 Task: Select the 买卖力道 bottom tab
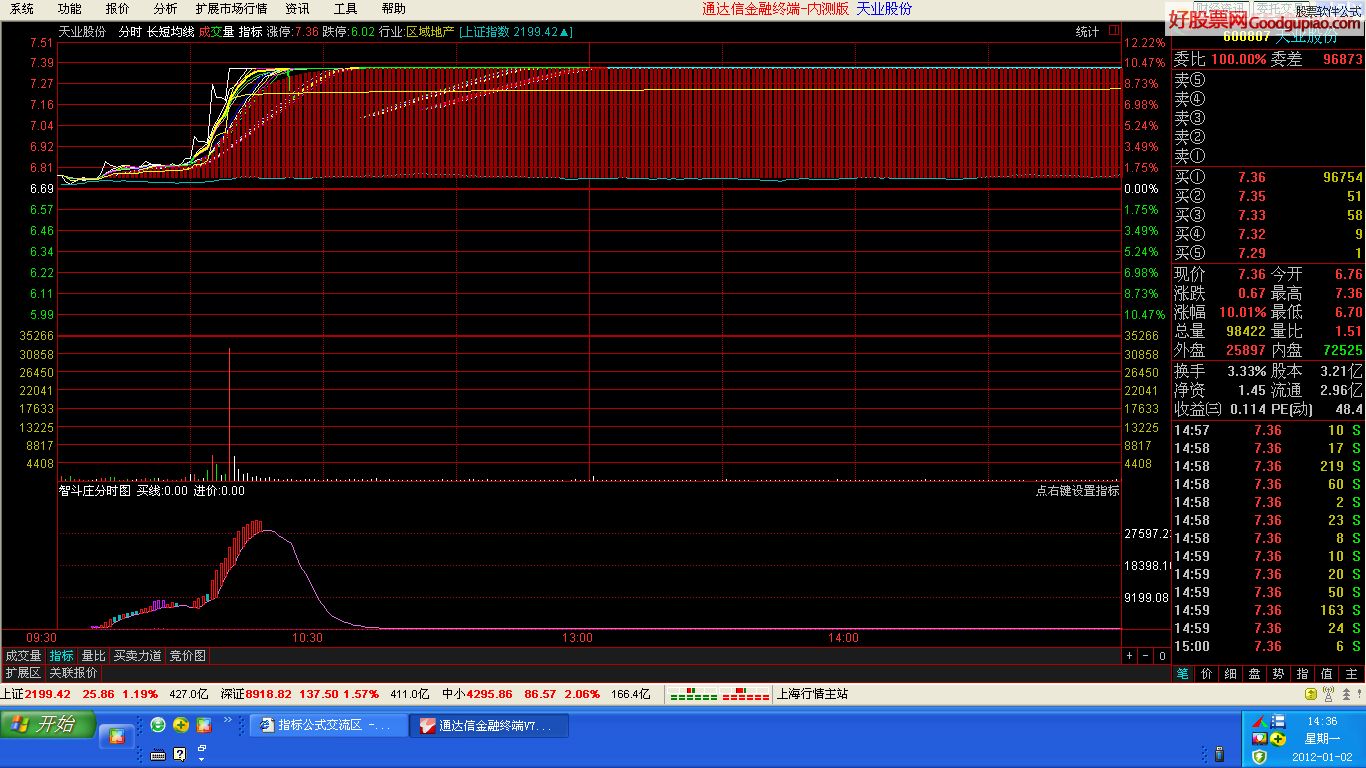coord(137,656)
